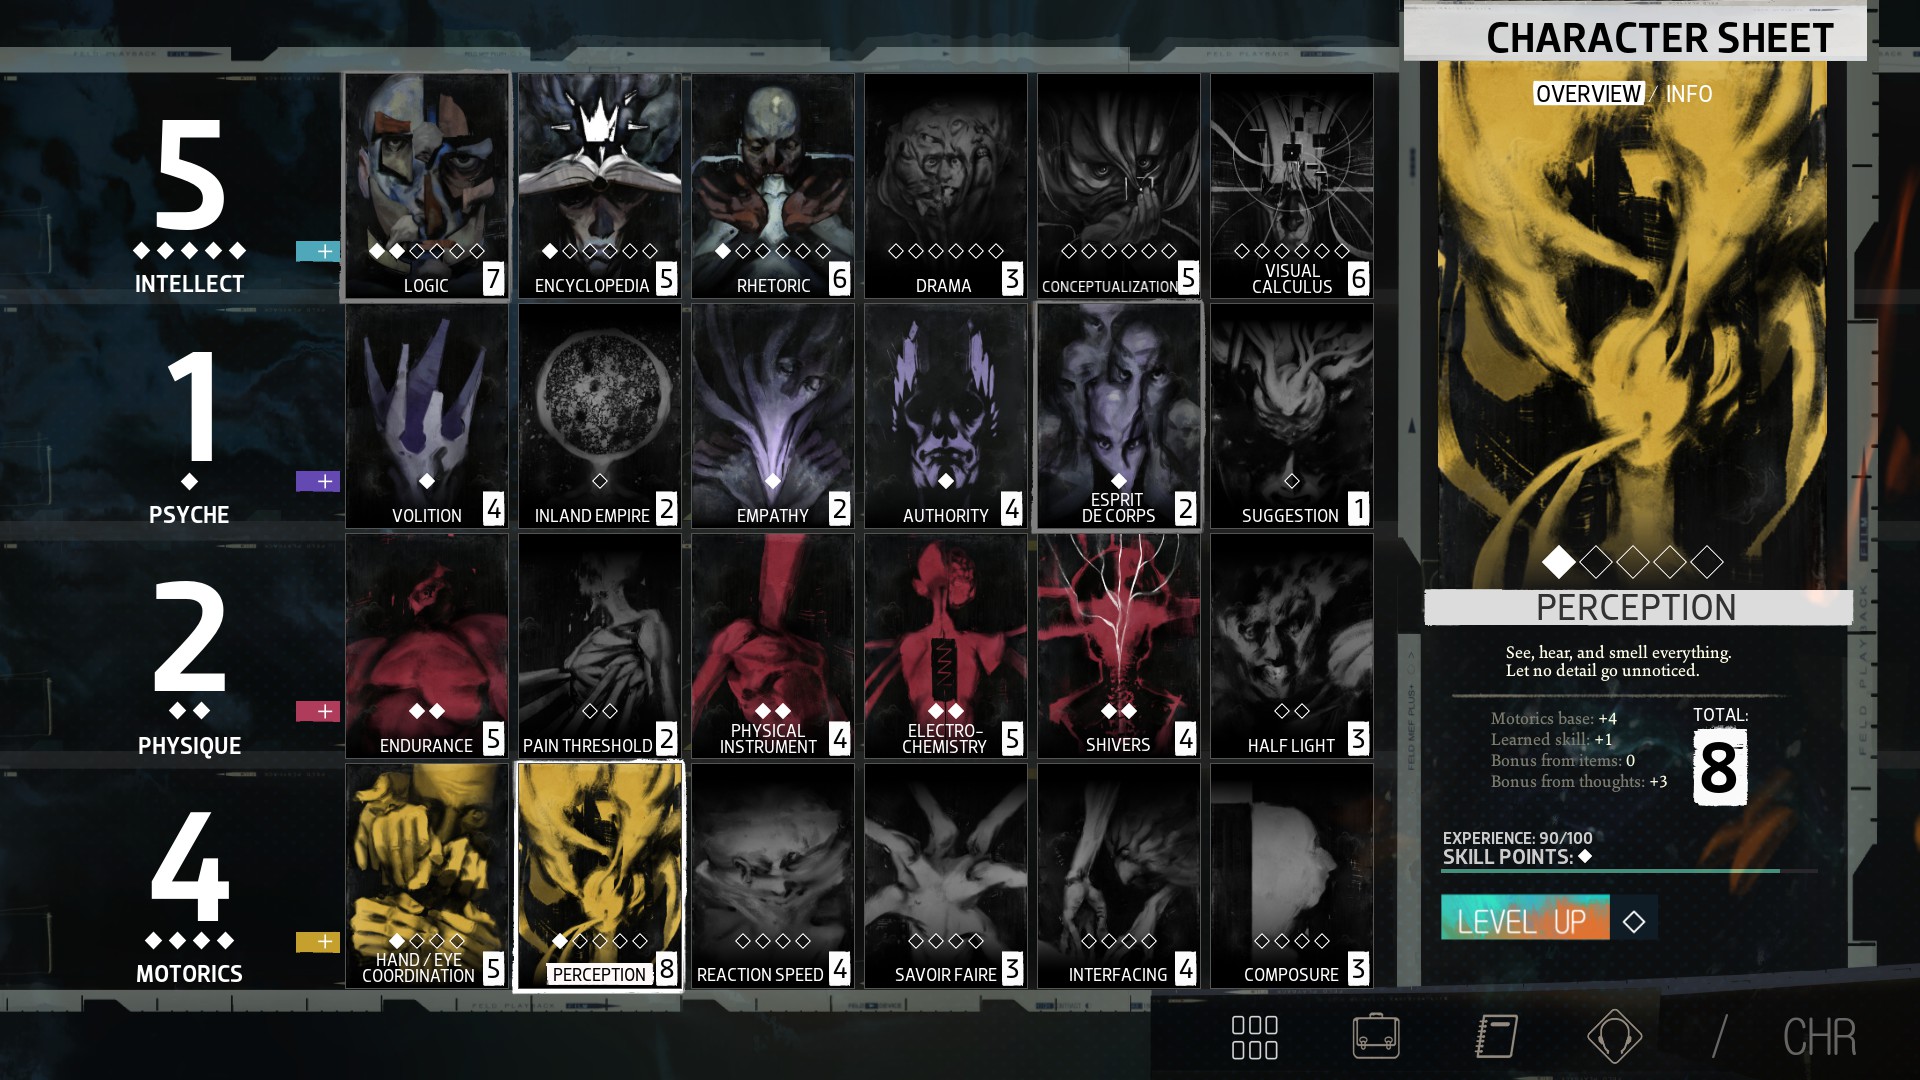
Task: Select the Hand/Eye Coordination skill card
Action: (x=427, y=876)
